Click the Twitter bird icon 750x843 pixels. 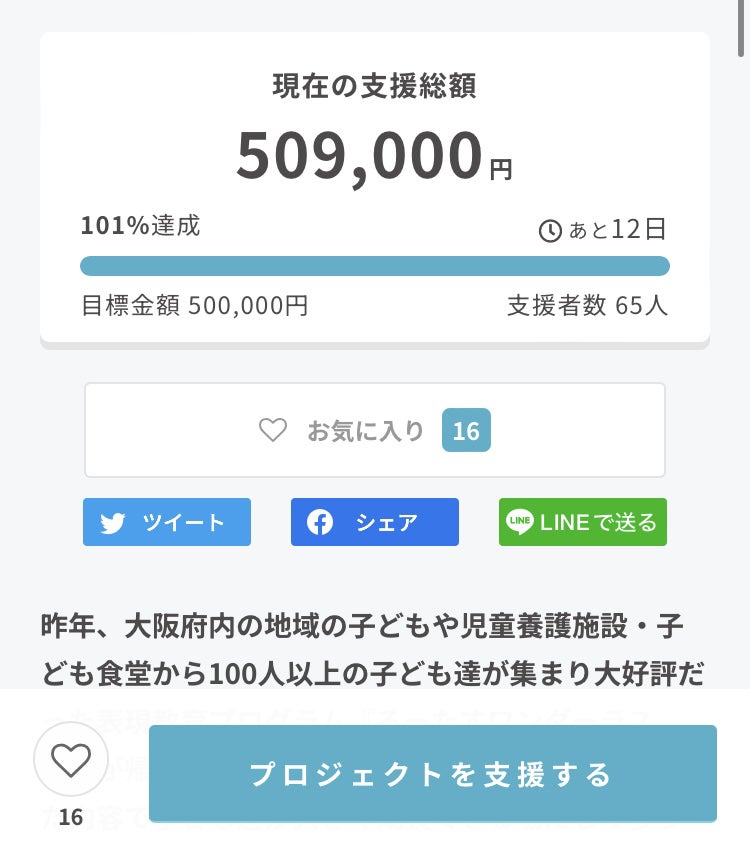point(113,523)
